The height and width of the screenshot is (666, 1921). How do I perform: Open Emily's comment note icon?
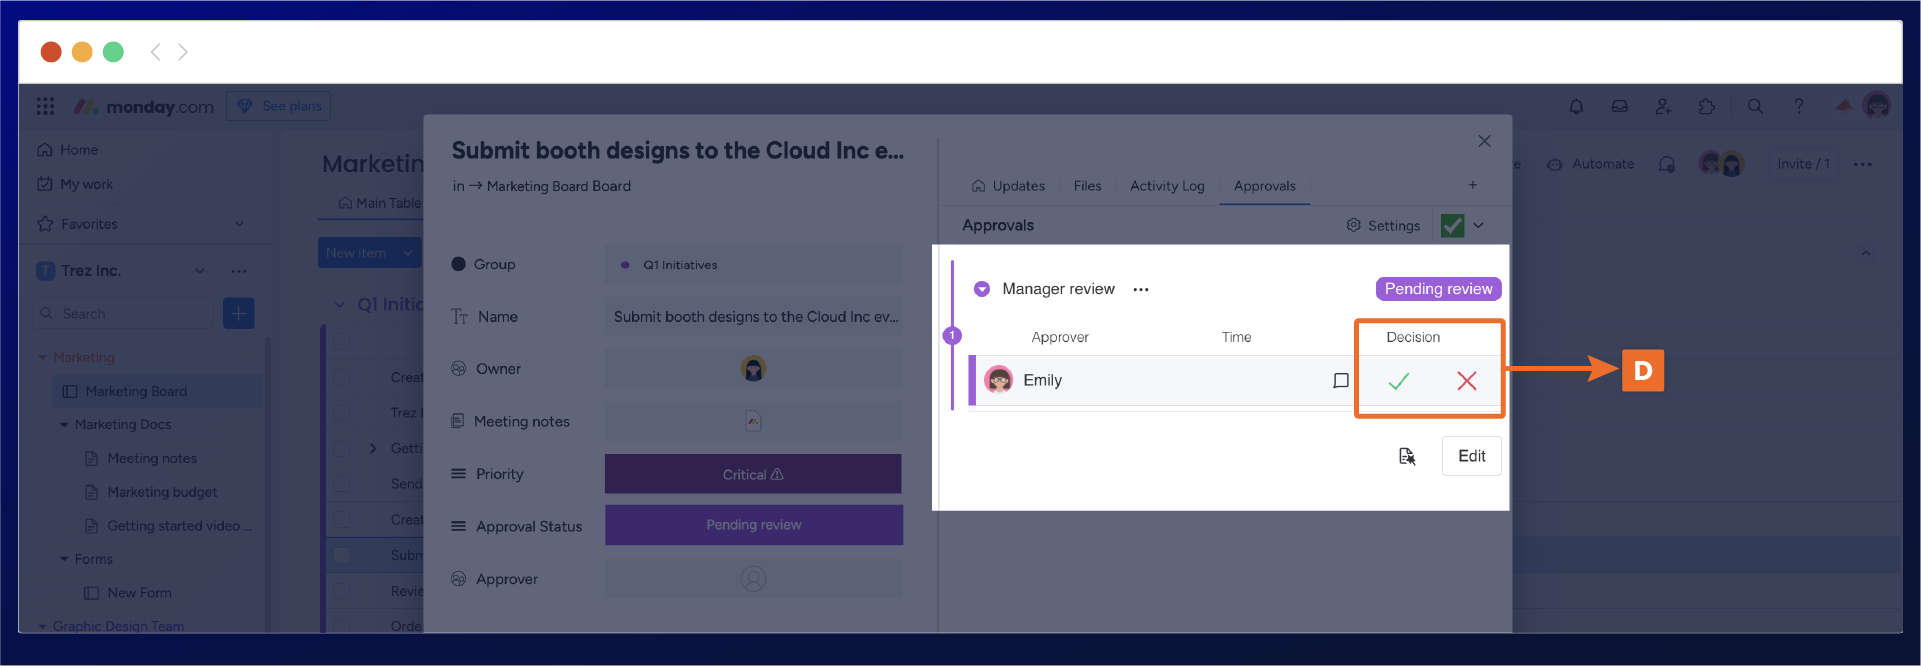click(x=1341, y=381)
